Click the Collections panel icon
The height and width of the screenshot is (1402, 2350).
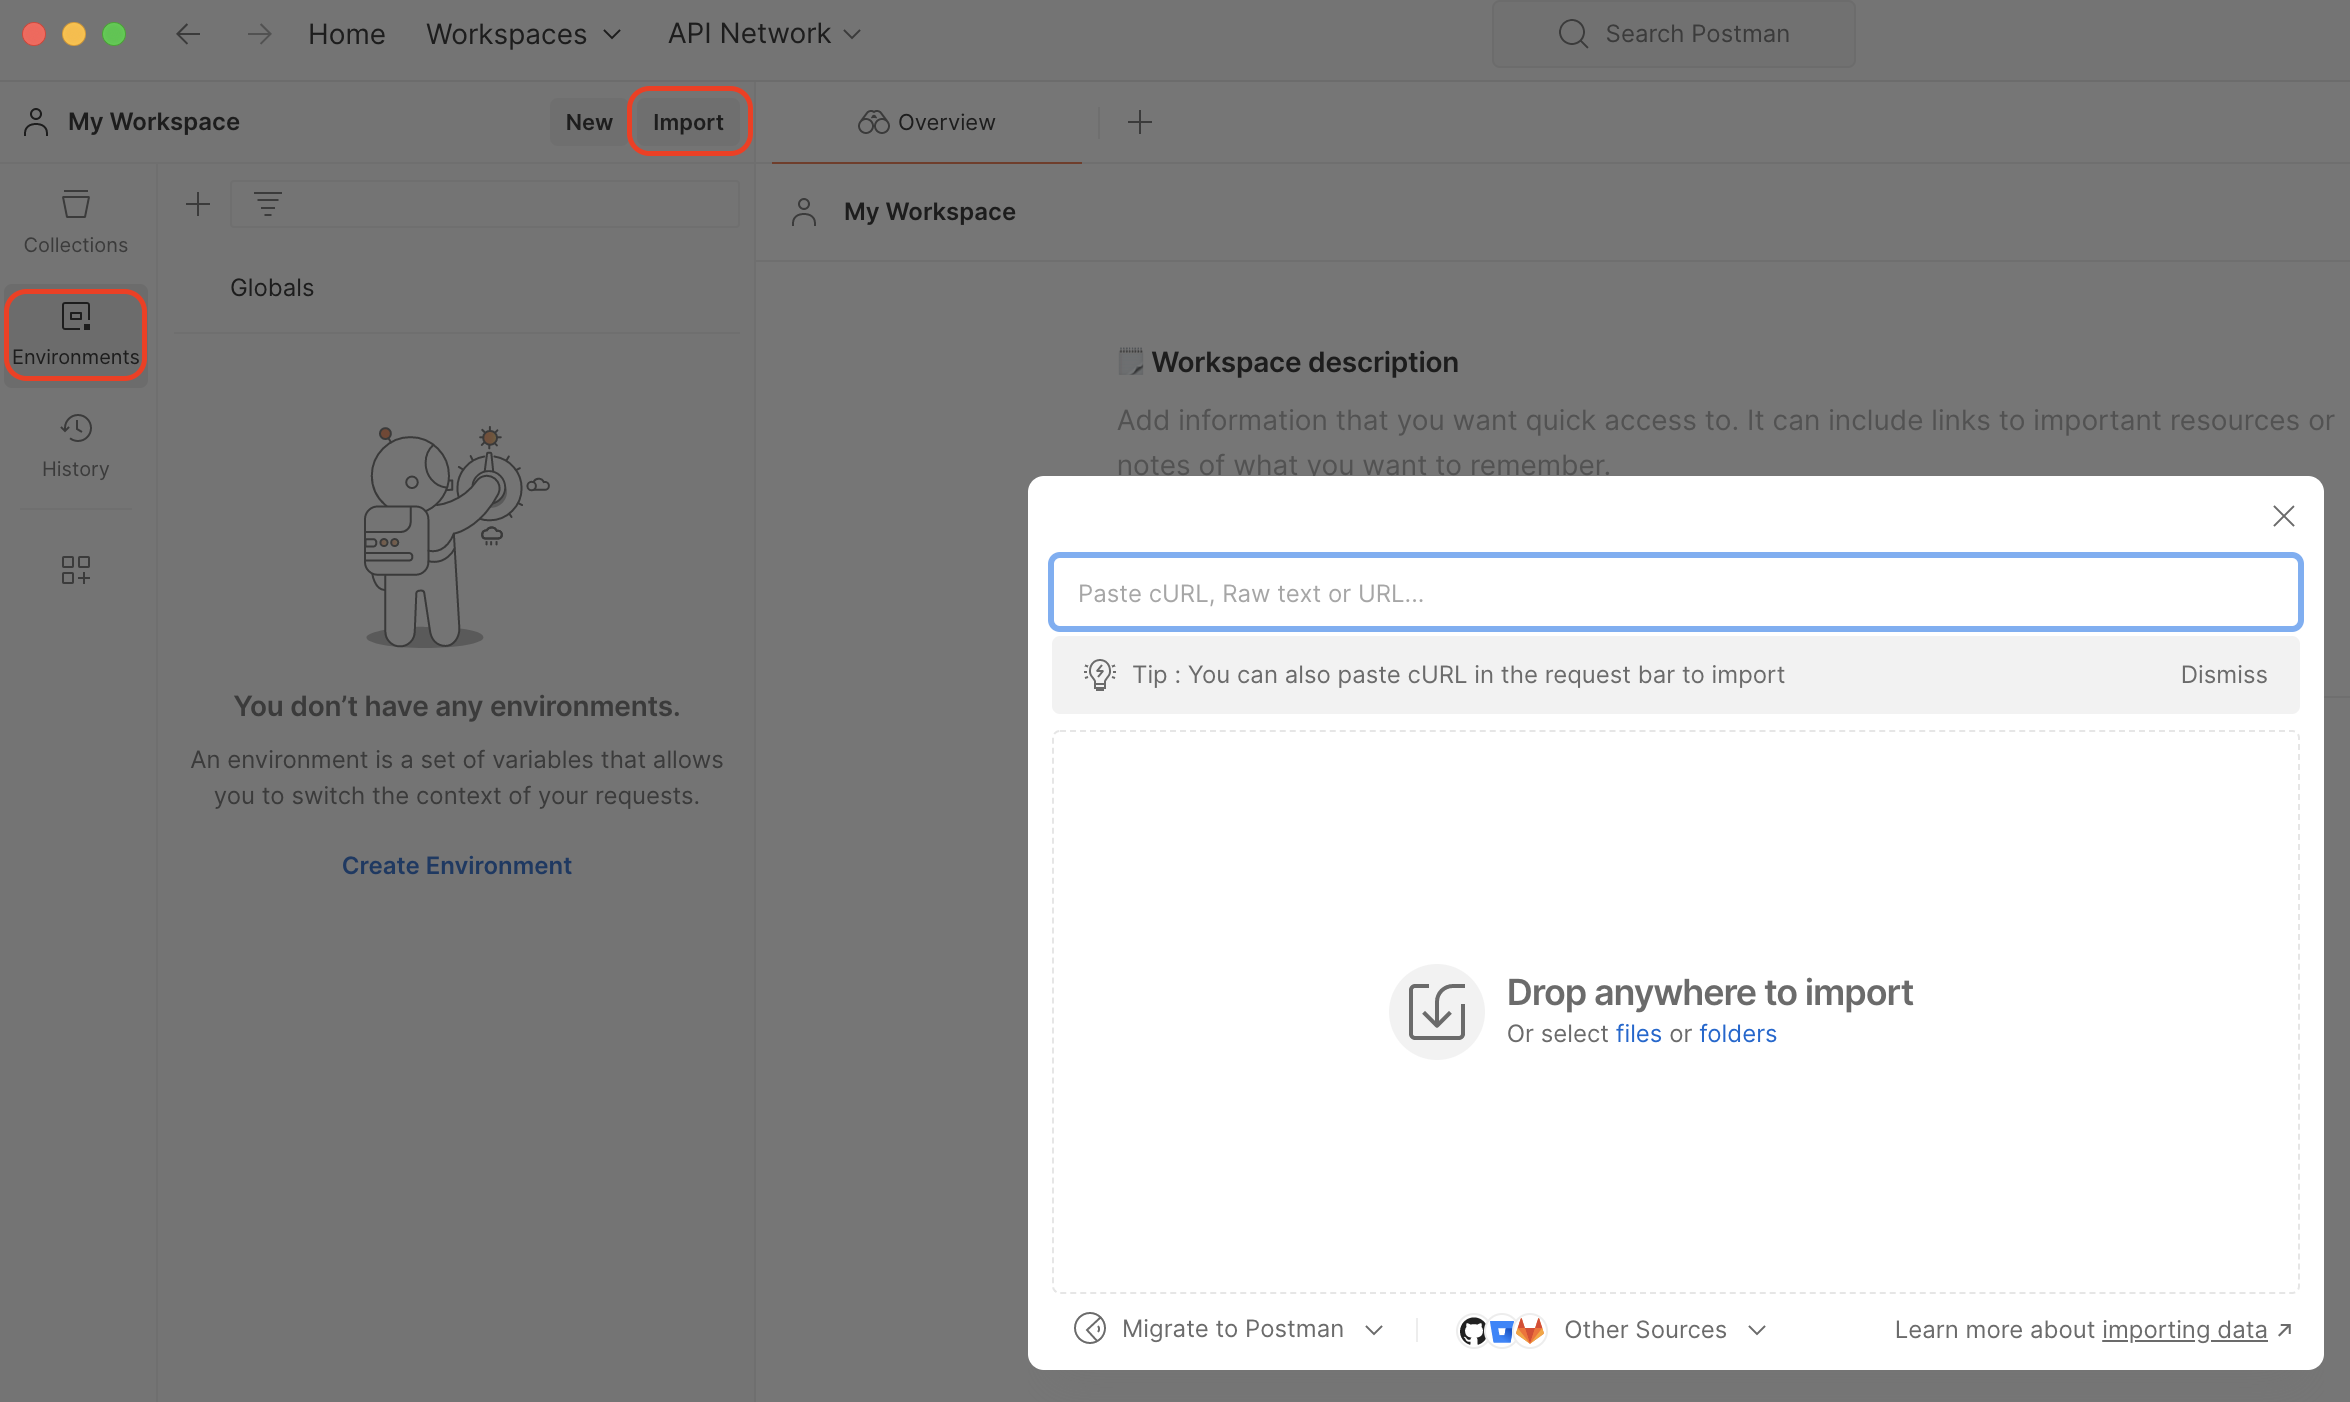[75, 205]
